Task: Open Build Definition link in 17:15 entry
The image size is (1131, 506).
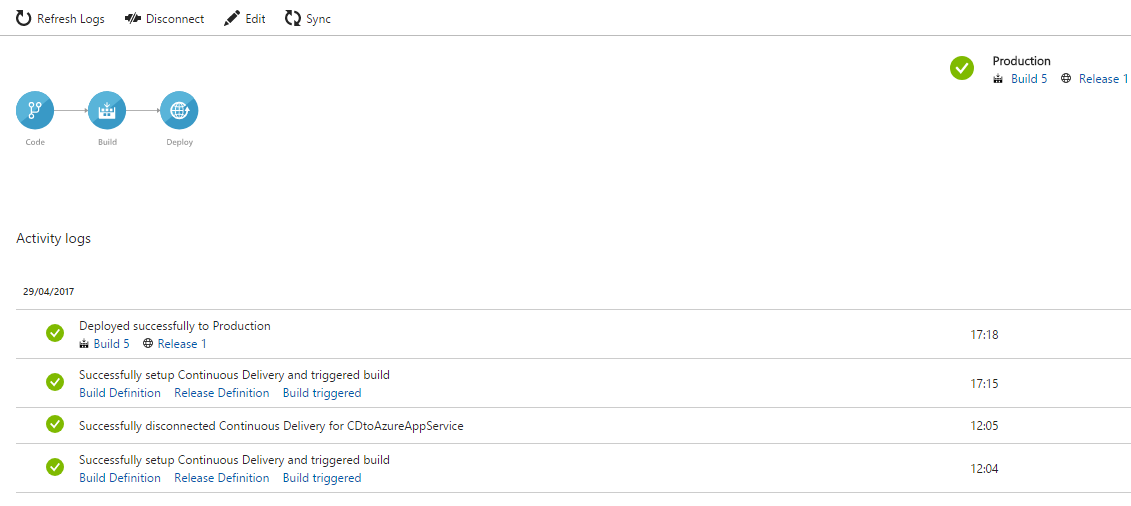Action: click(x=120, y=393)
